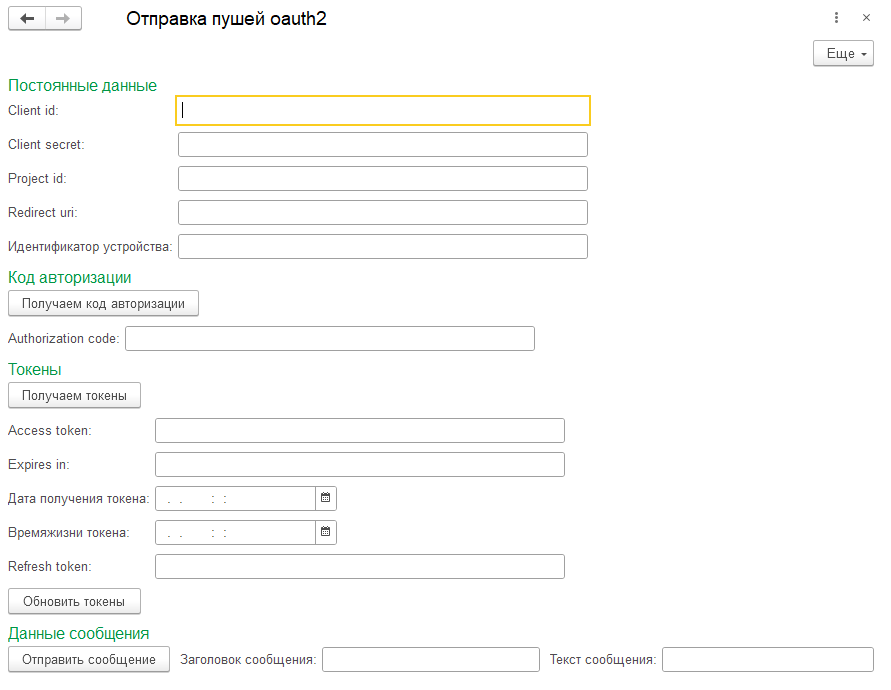Click the Заголовок сообщения text field
Screen dimensions: 891x690
coord(431,659)
